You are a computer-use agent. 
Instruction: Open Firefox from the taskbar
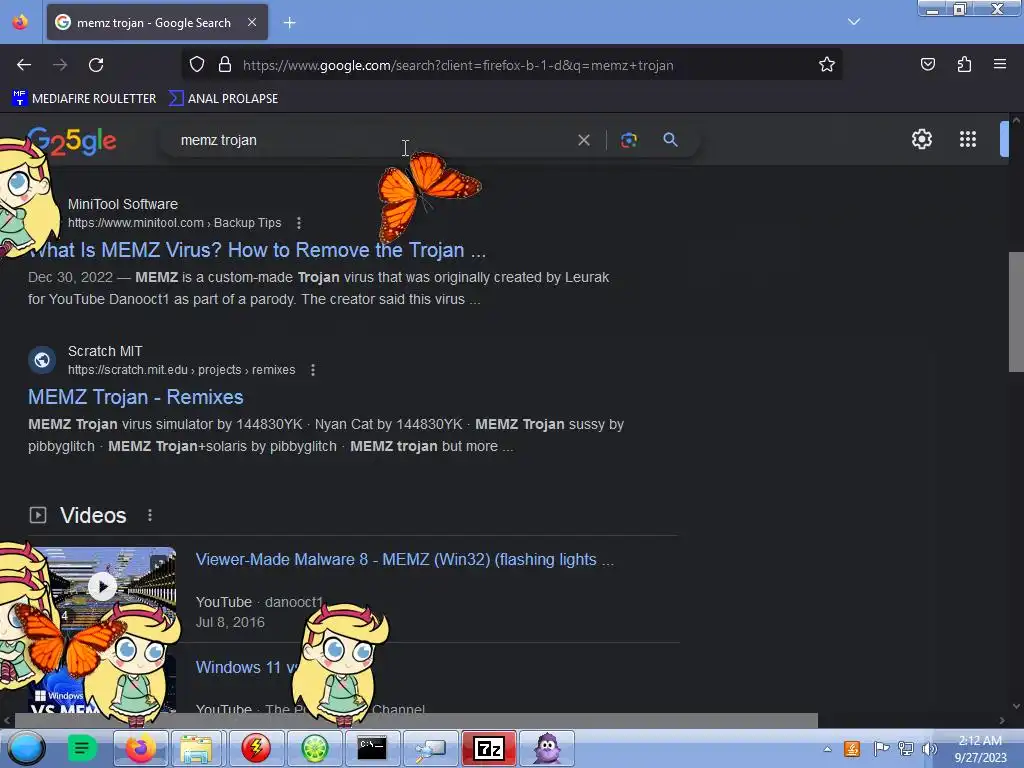coord(140,748)
